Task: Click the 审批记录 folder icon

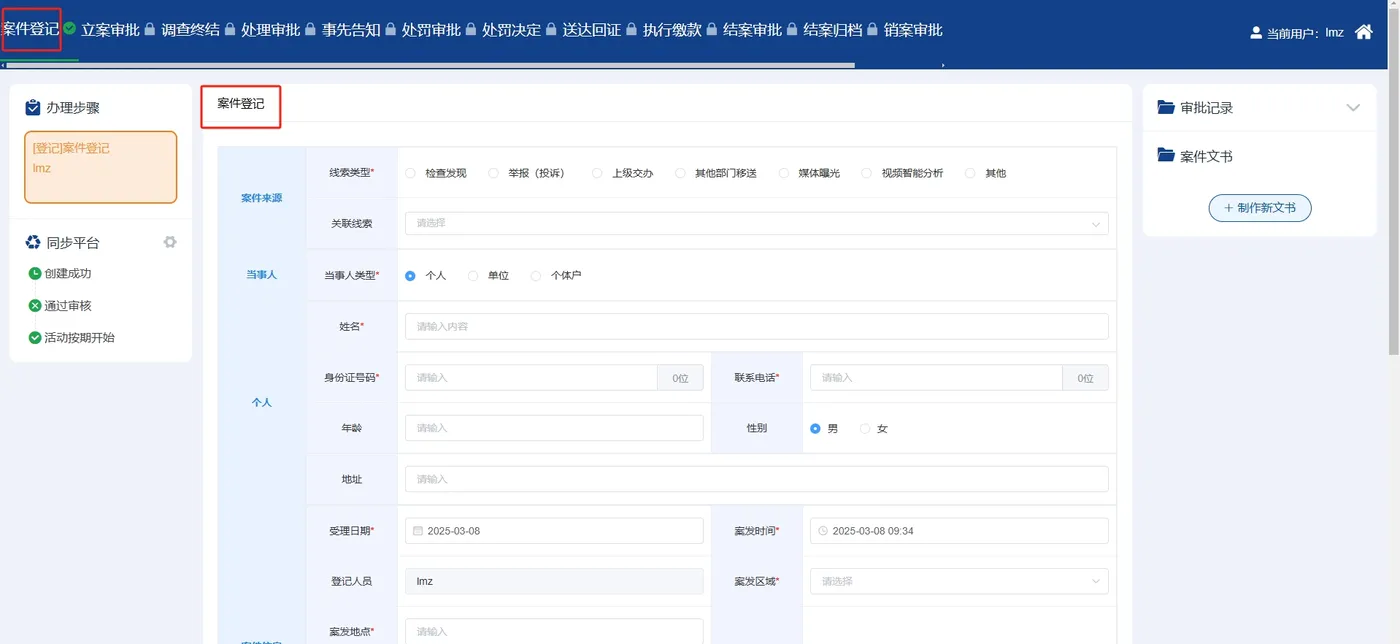Action: point(1165,107)
